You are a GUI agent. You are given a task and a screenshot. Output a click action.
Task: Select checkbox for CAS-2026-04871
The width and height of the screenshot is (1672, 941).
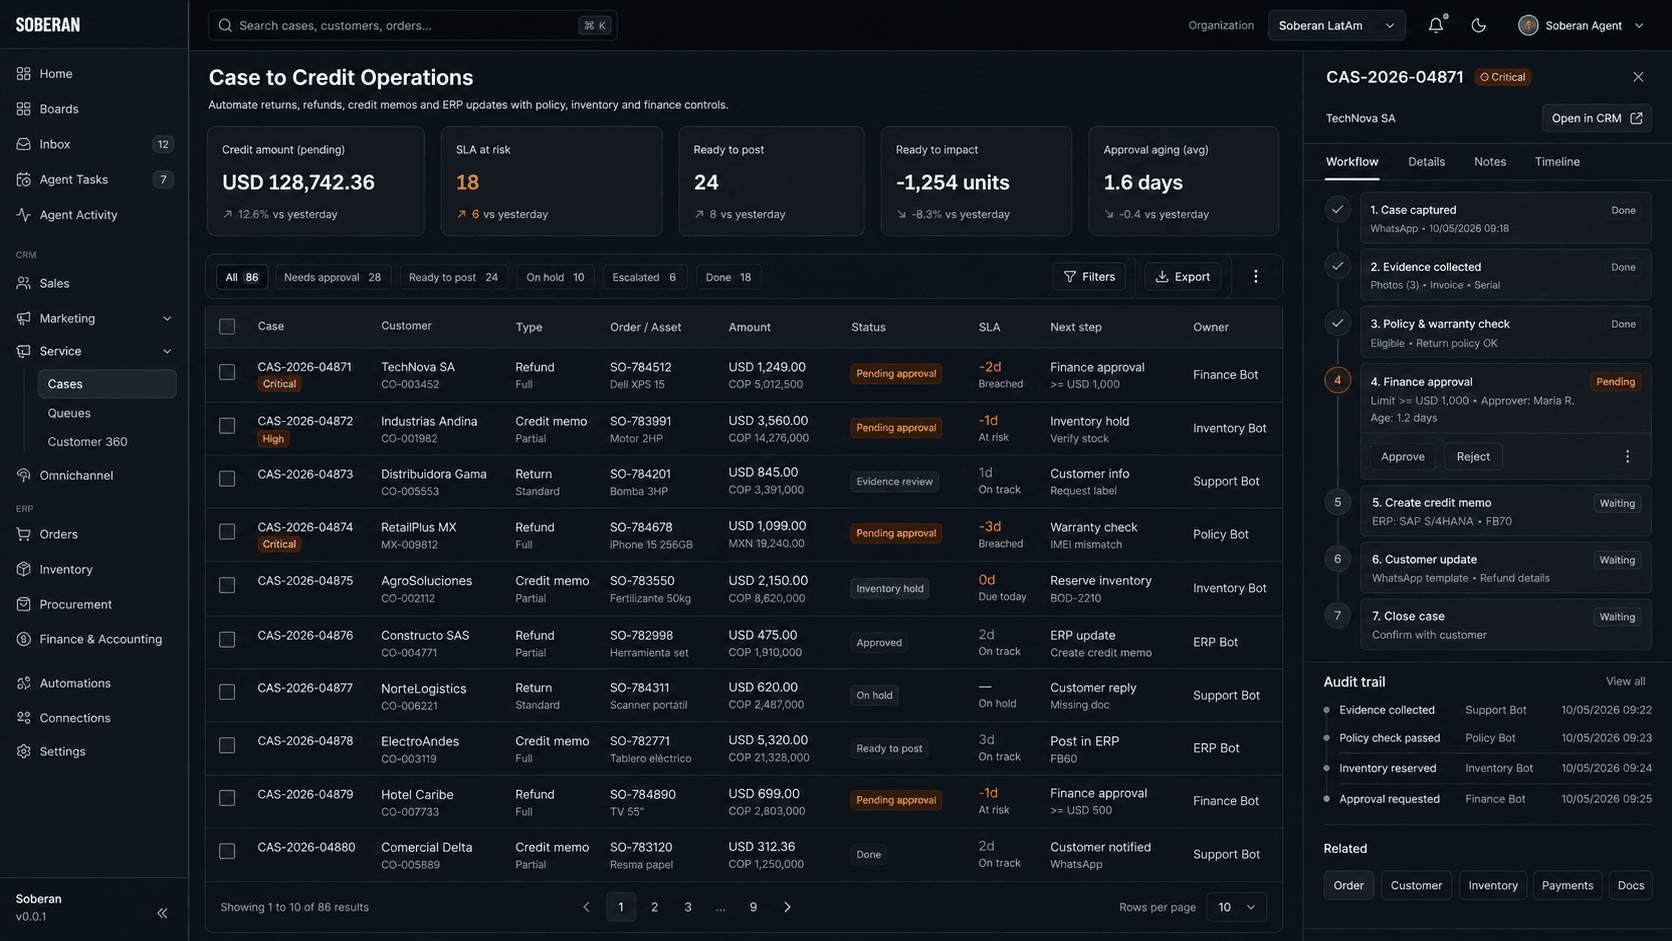[x=227, y=372]
